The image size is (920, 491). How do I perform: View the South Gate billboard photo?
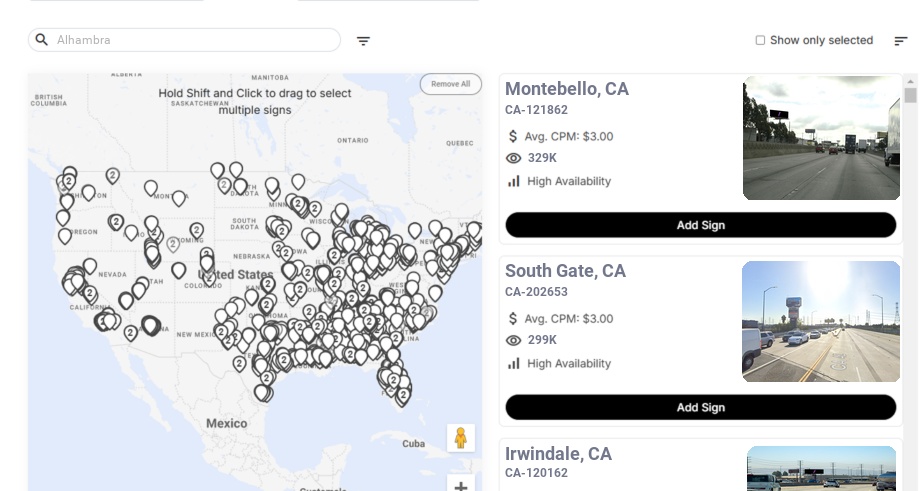tap(821, 321)
